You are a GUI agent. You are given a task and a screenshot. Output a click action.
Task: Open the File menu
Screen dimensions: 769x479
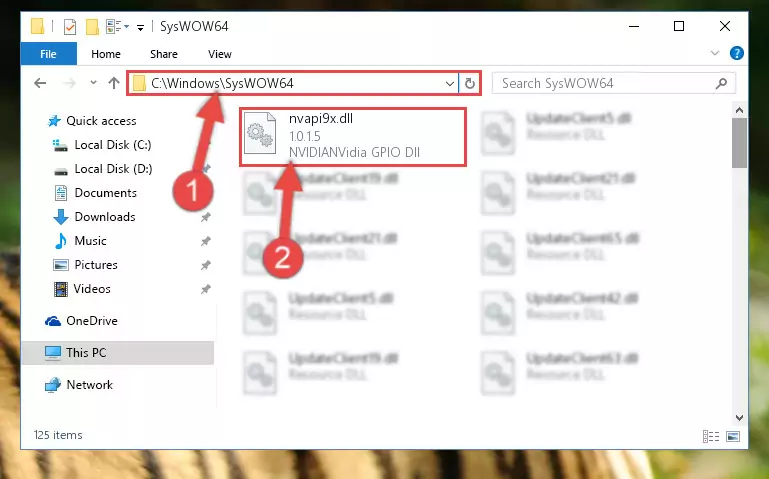pos(48,53)
